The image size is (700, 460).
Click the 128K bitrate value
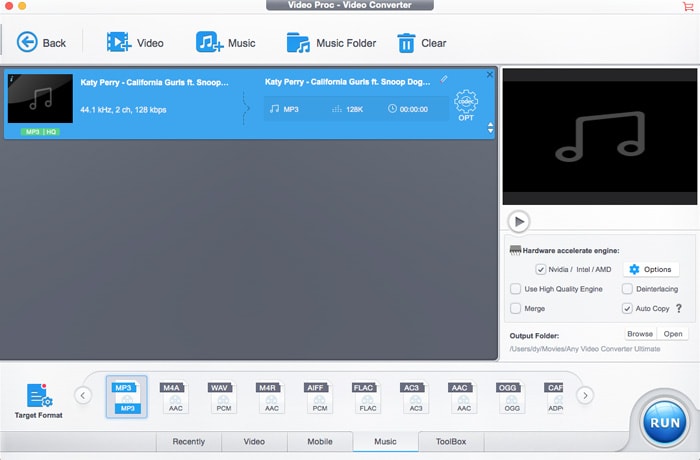point(354,109)
